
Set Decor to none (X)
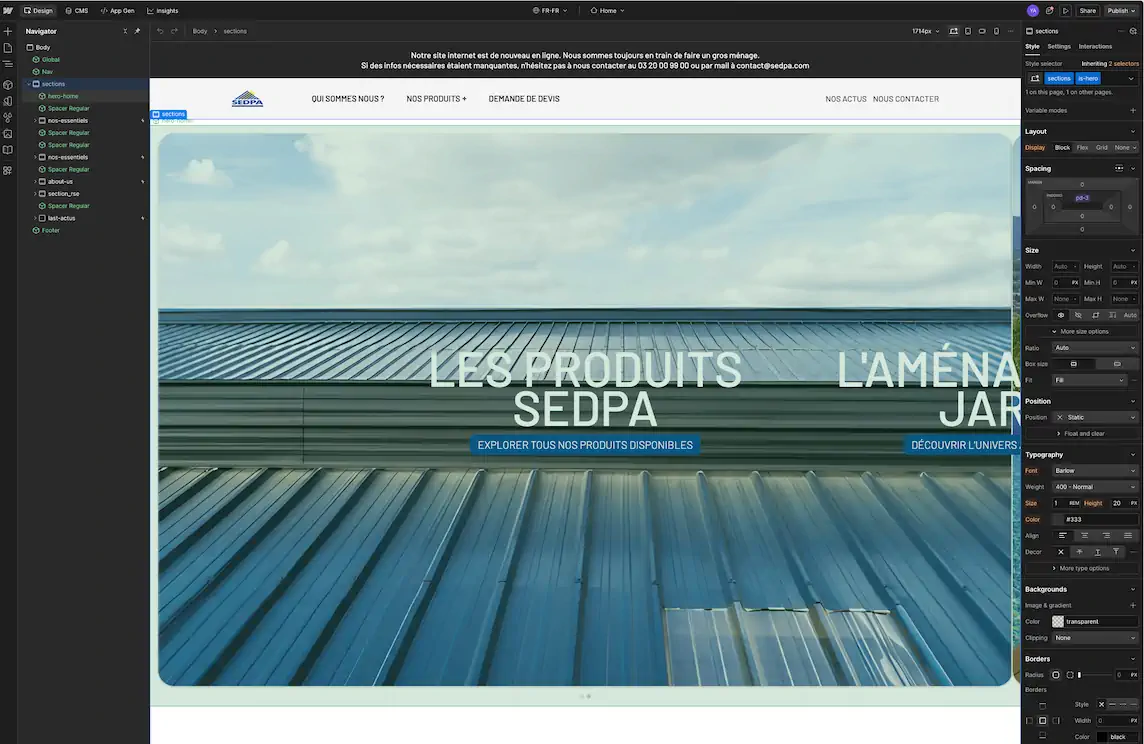coord(1061,552)
